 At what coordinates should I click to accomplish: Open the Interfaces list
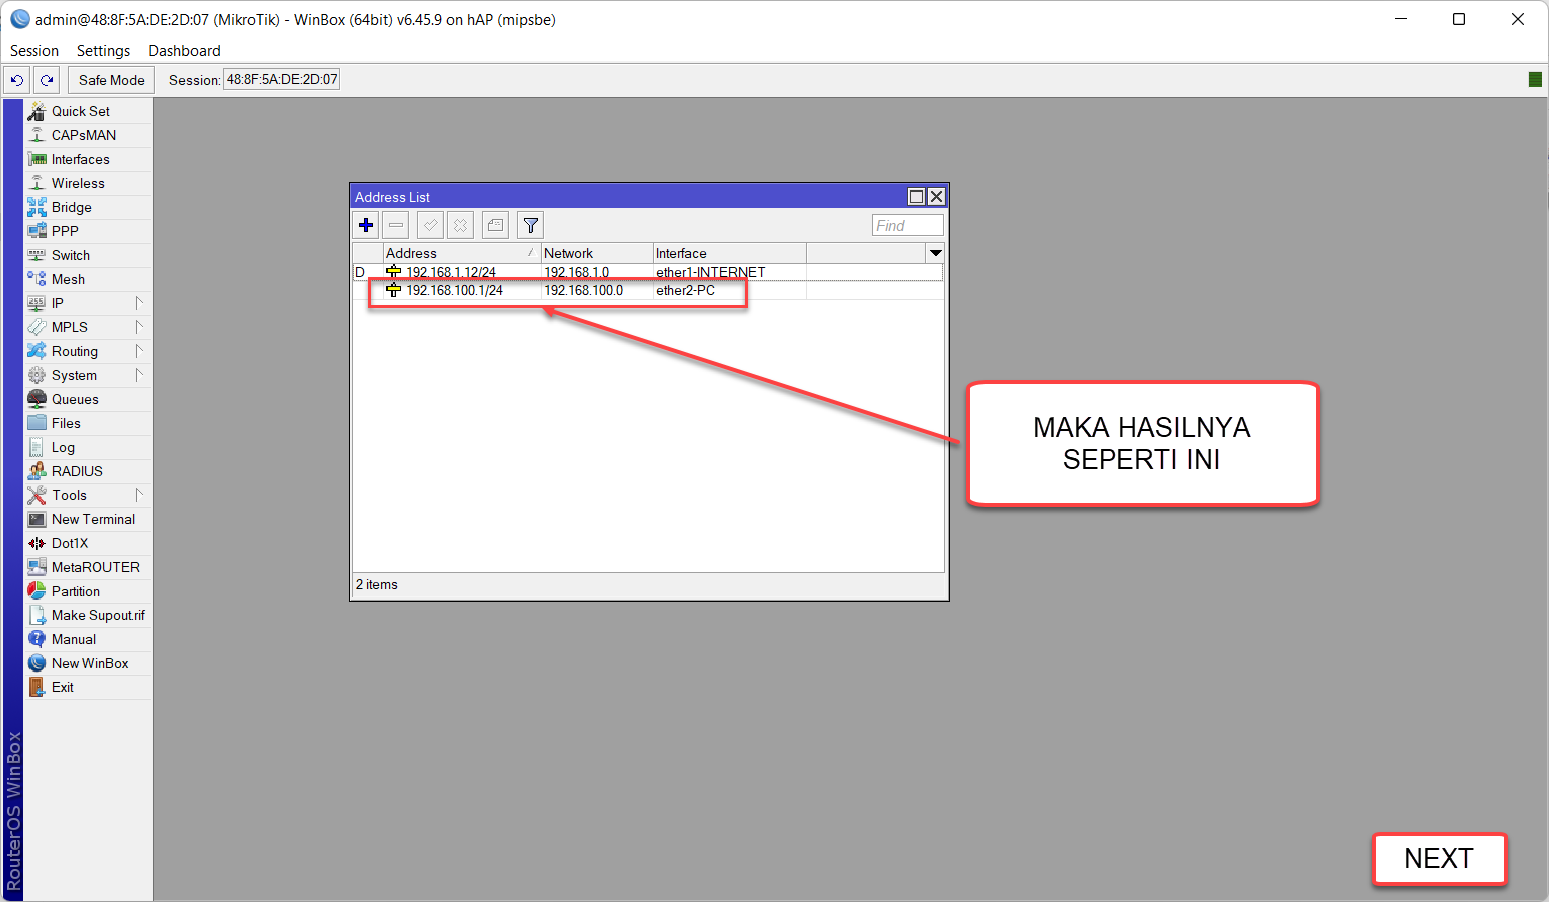click(88, 159)
